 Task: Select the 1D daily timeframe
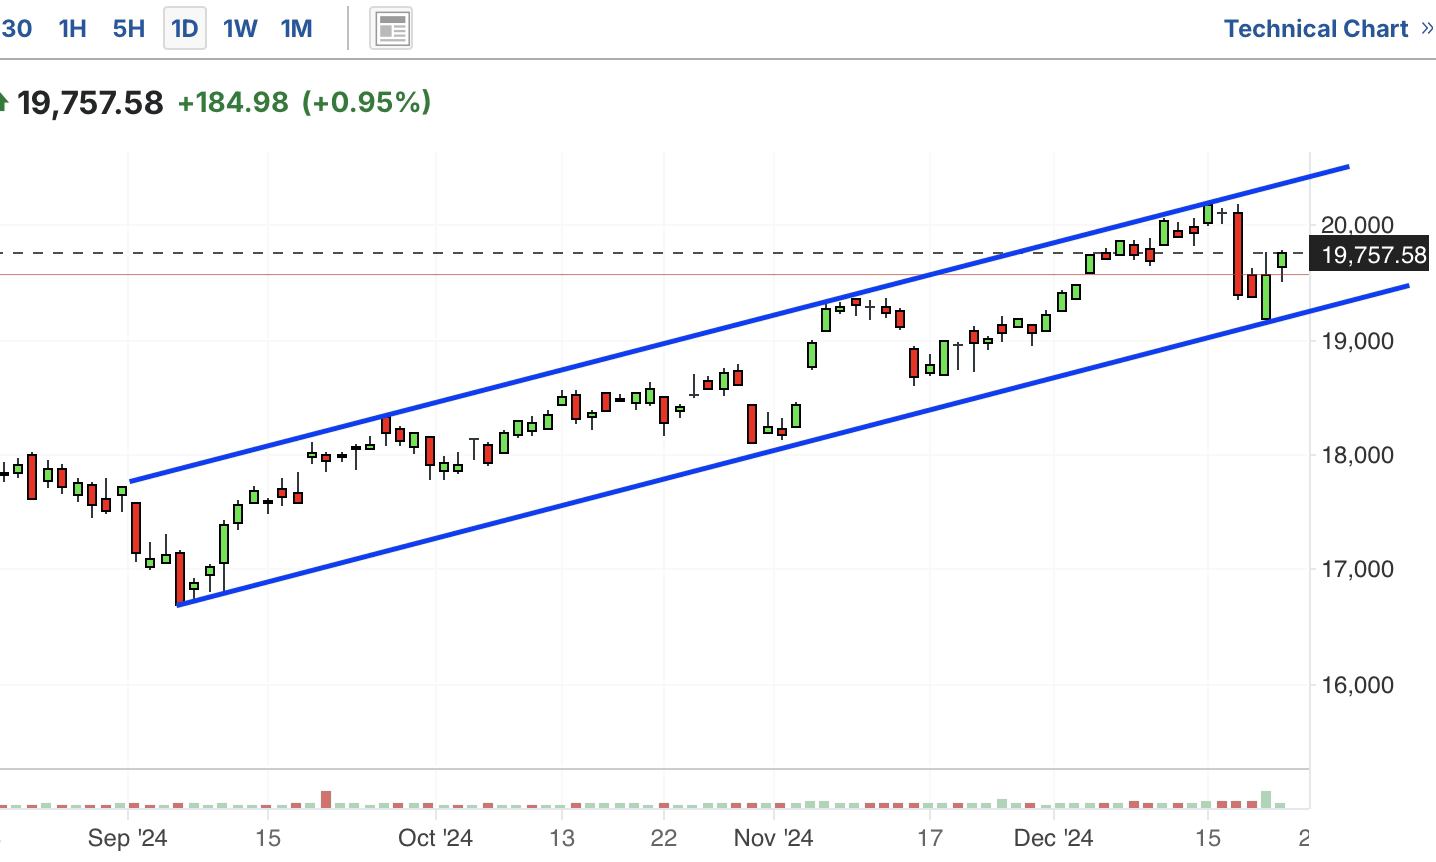pos(184,28)
